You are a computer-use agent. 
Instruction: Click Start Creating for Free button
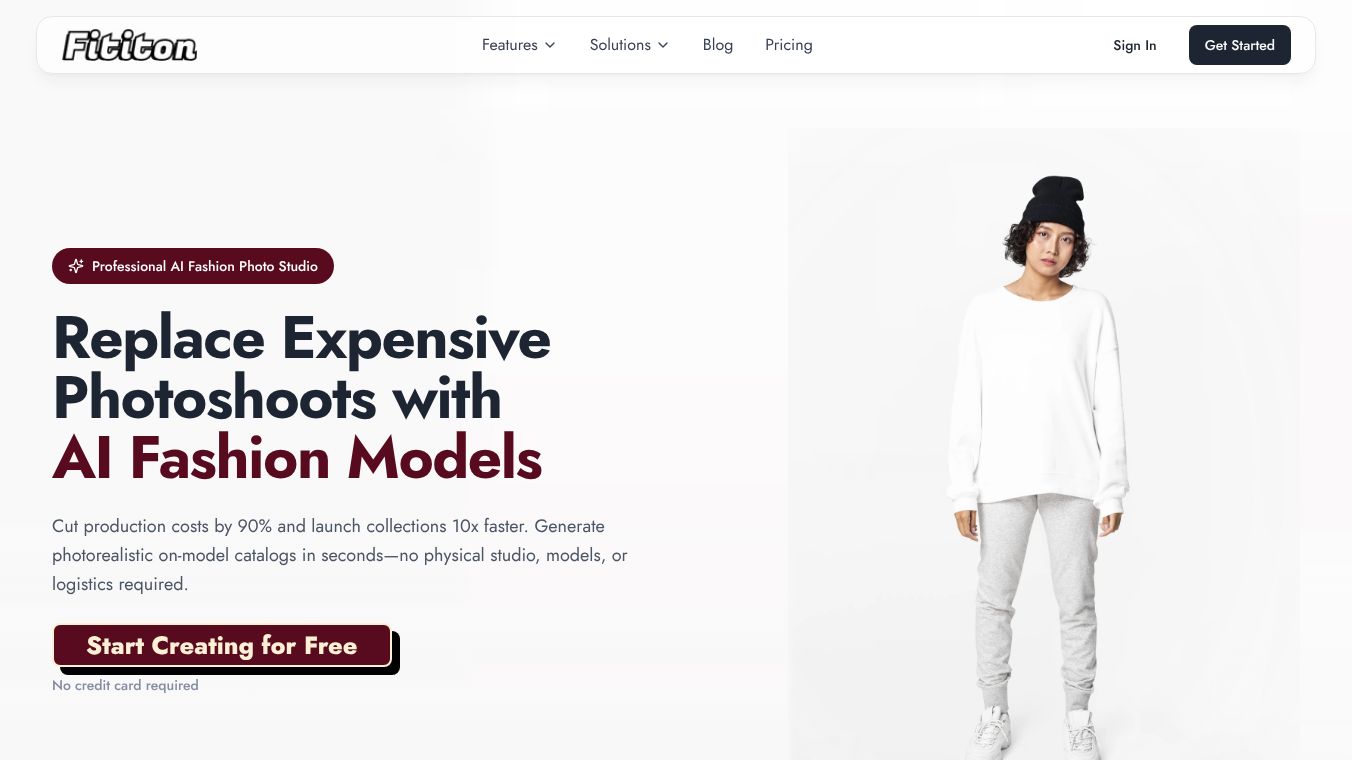(x=222, y=646)
